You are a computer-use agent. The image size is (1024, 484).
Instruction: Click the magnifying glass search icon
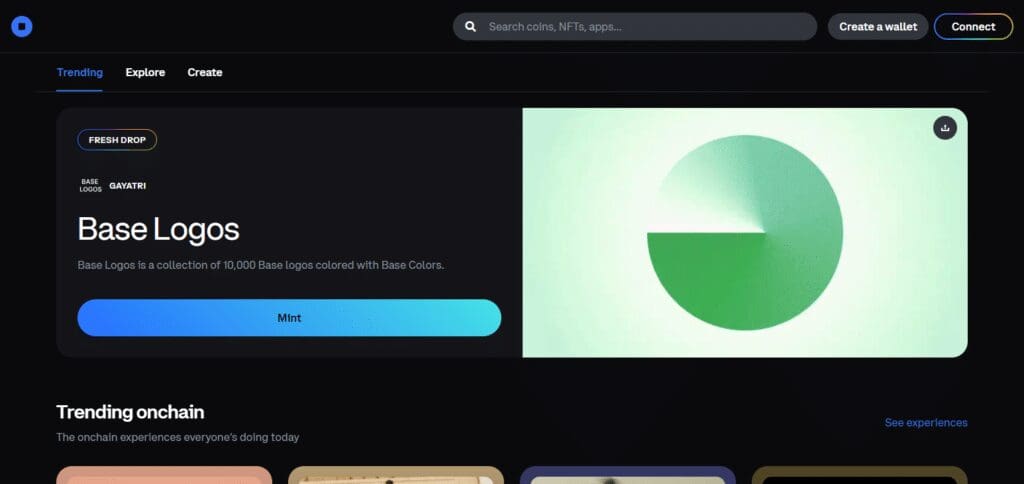[470, 27]
